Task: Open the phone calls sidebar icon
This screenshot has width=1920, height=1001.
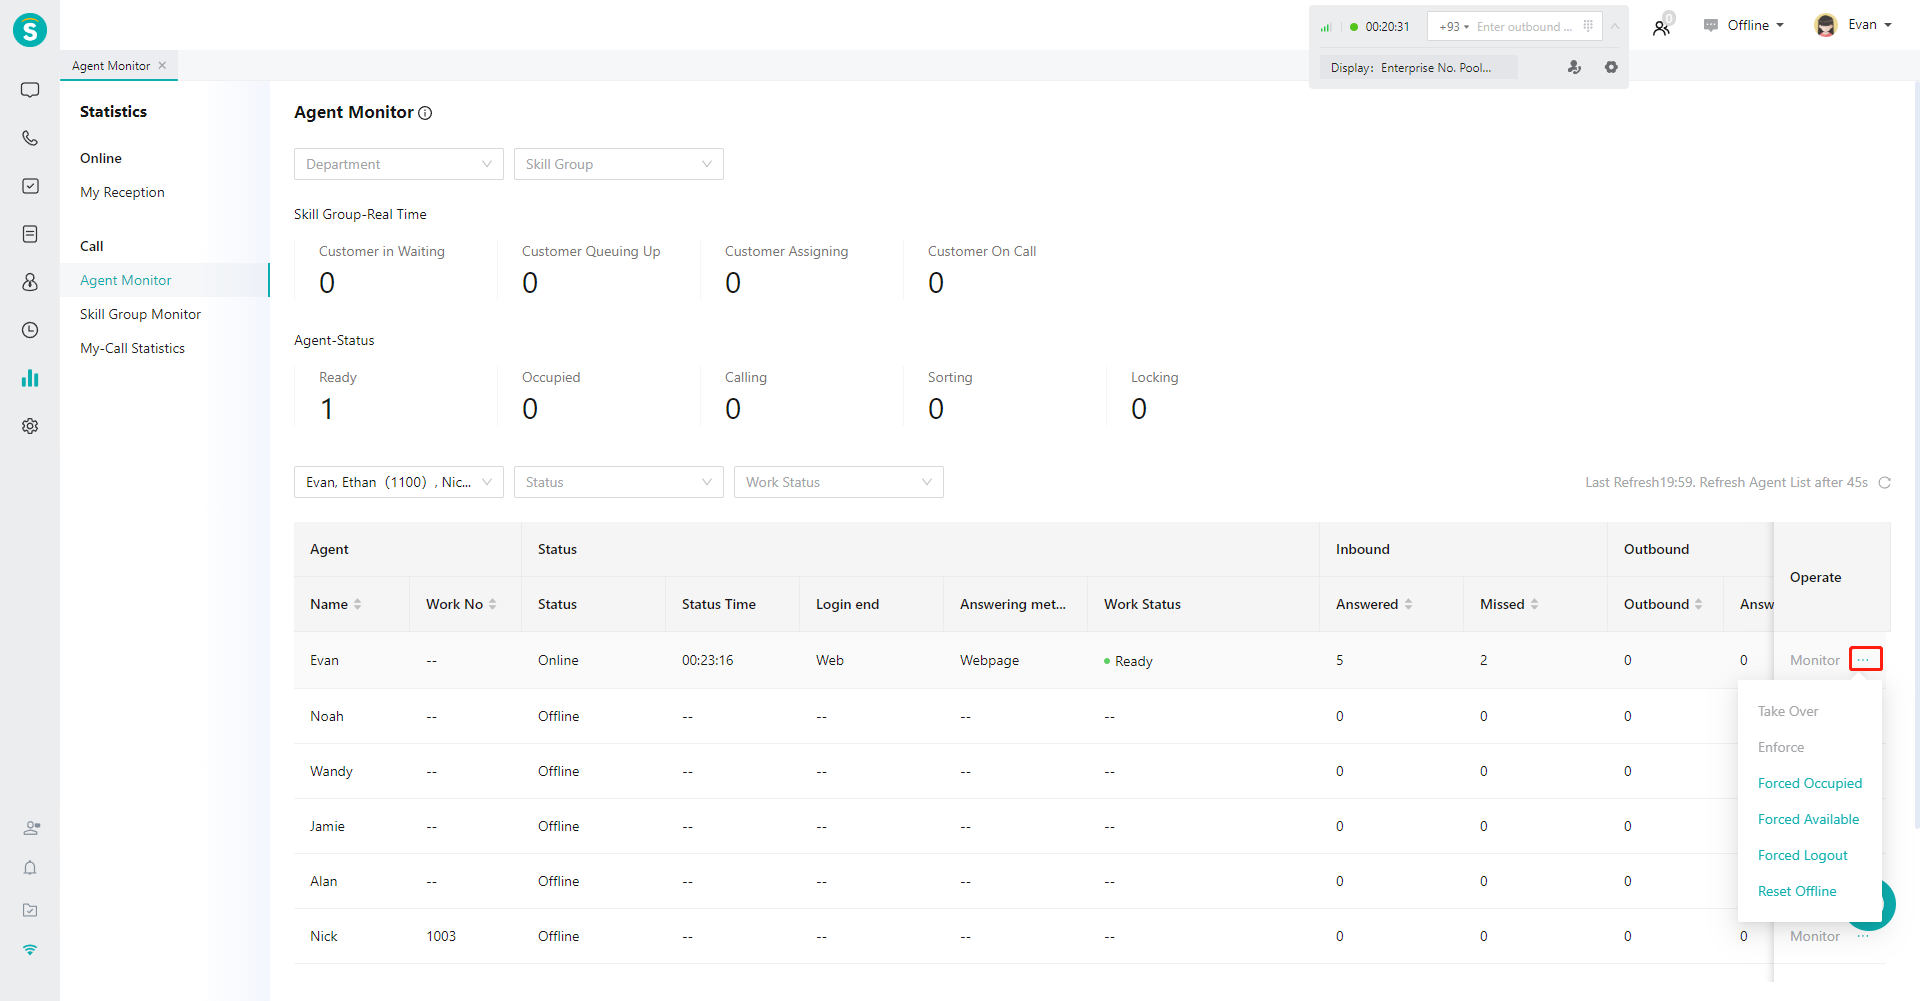Action: [x=30, y=138]
